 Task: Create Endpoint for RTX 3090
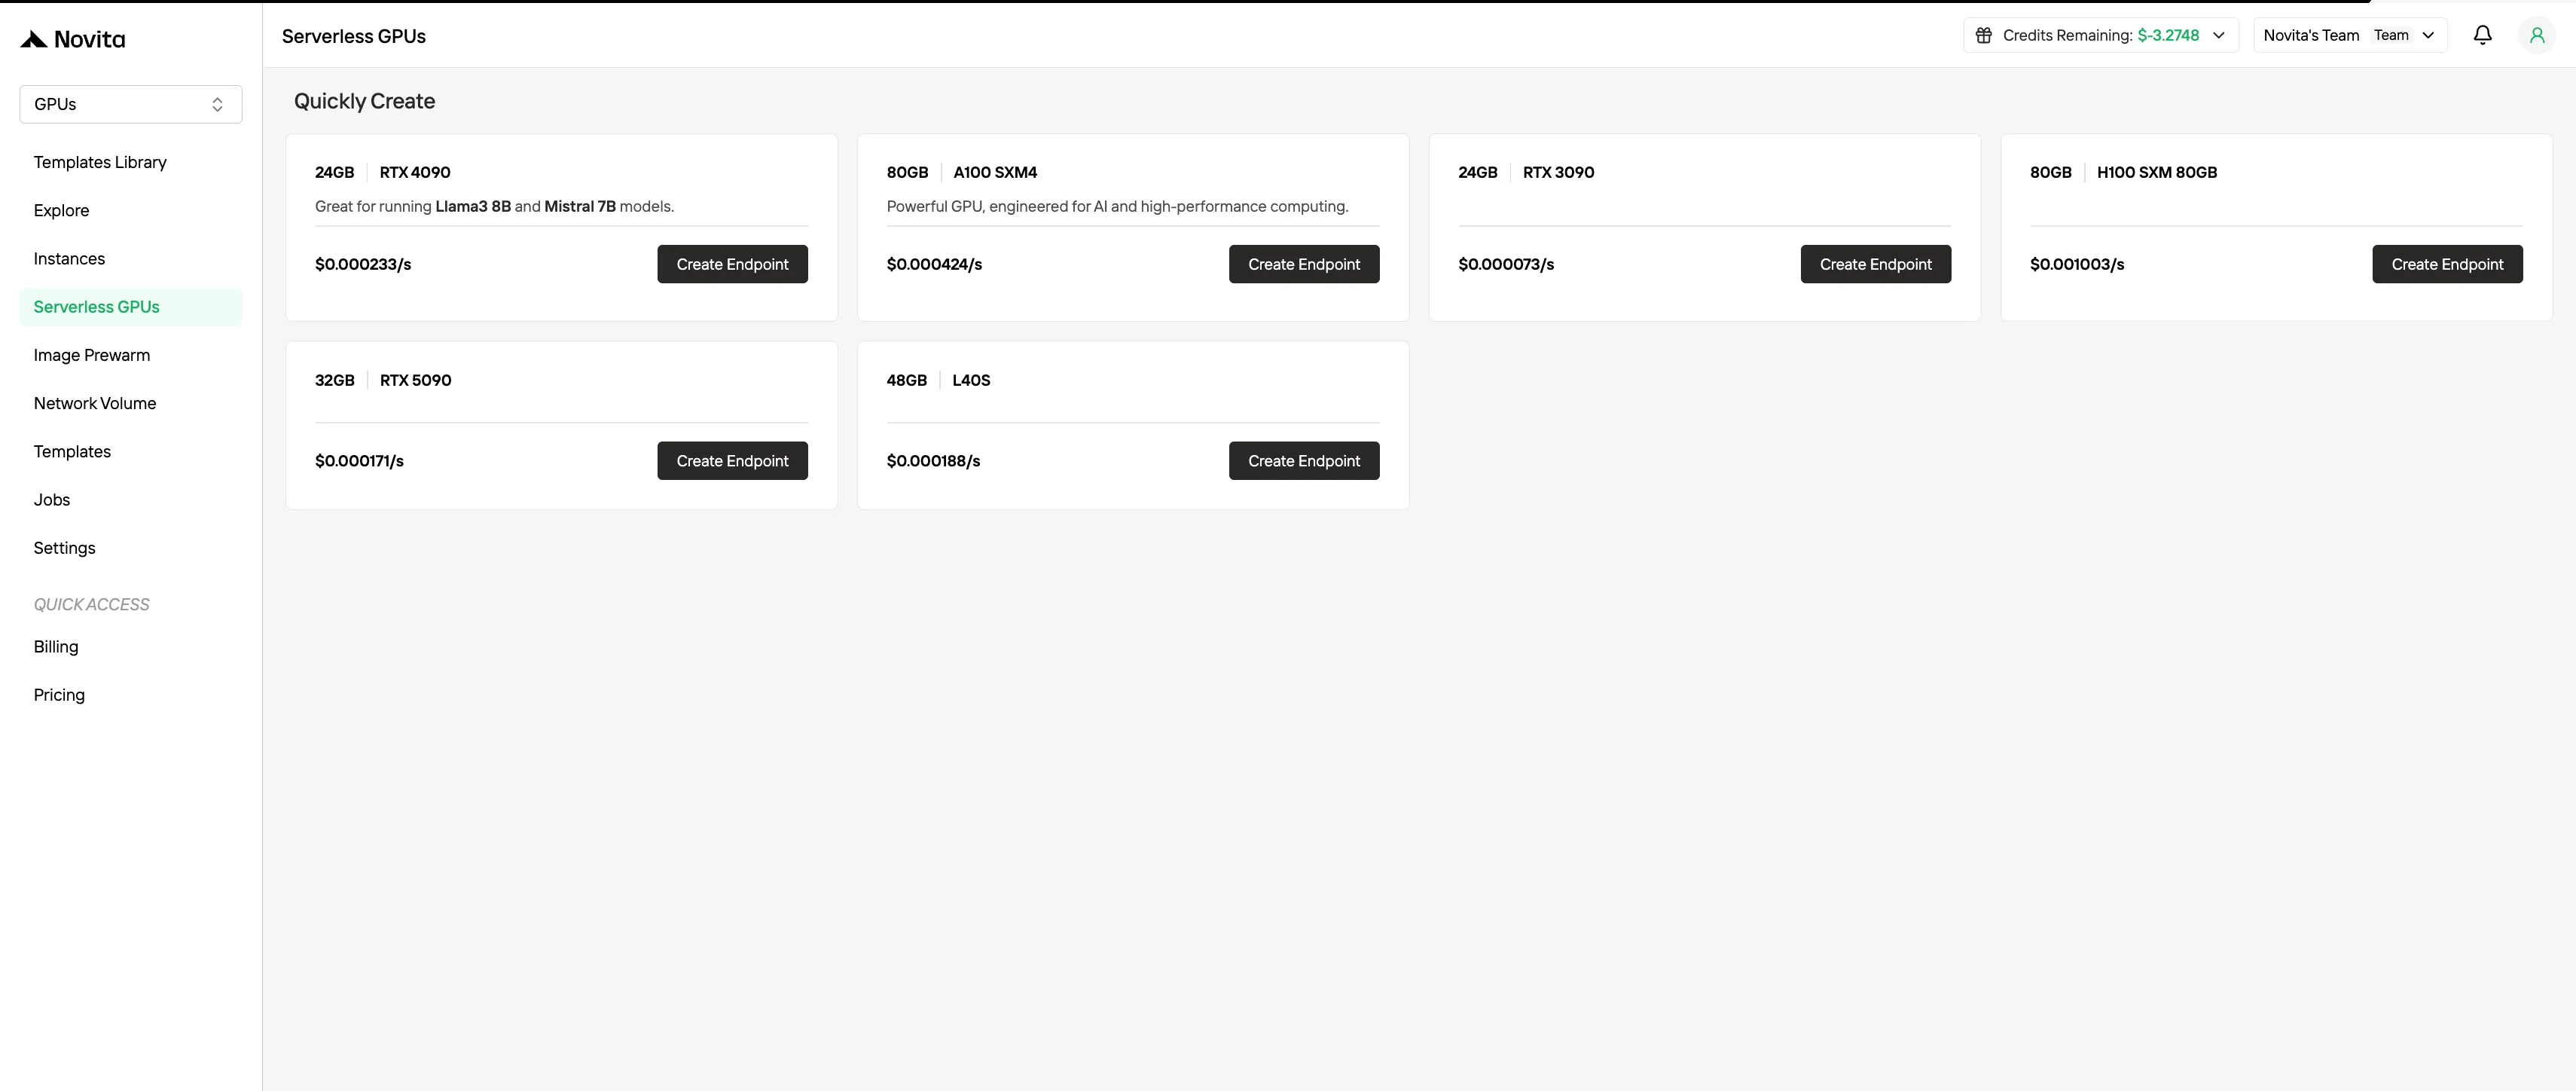[1876, 264]
